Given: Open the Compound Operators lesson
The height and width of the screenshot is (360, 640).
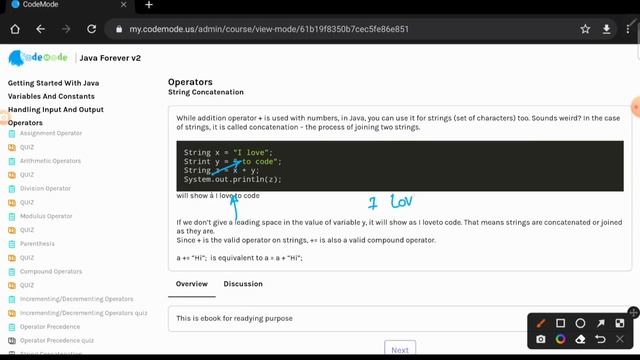Looking at the screenshot, I should [51, 271].
